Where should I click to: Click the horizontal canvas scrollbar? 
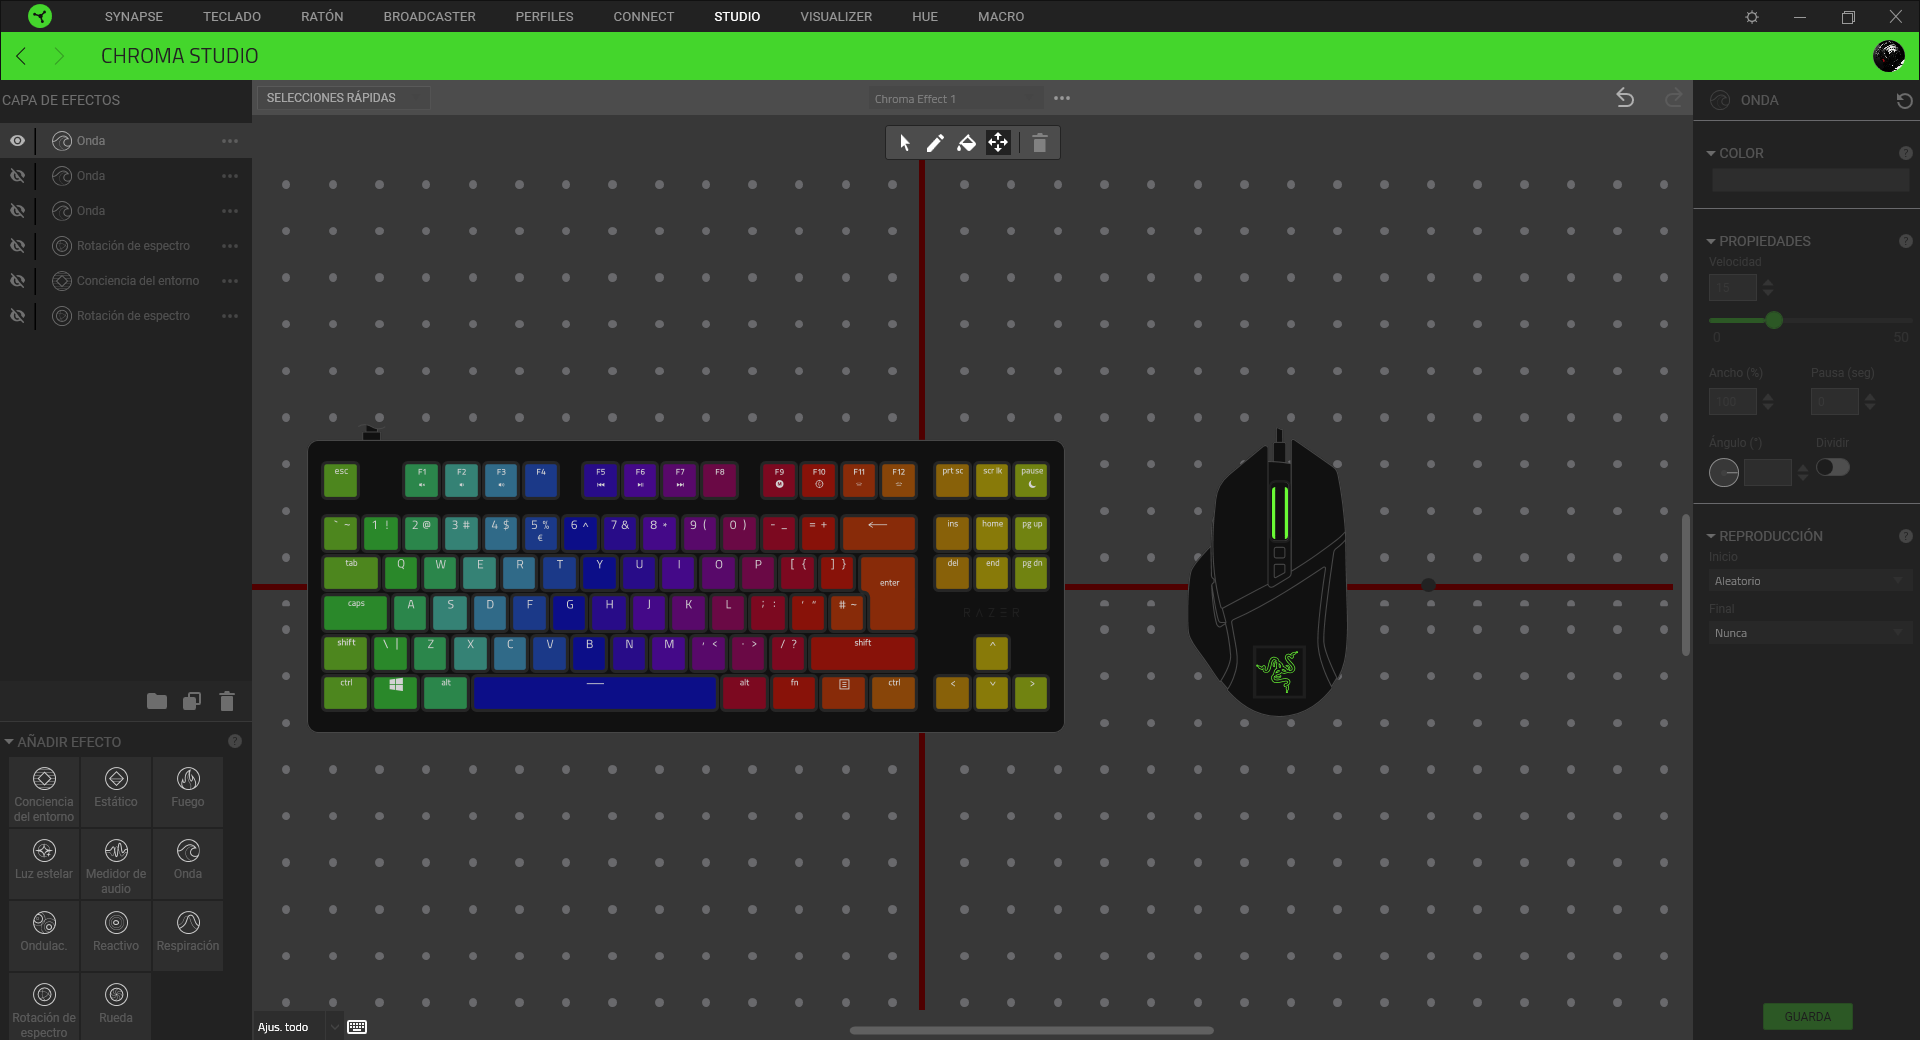tap(1031, 1030)
